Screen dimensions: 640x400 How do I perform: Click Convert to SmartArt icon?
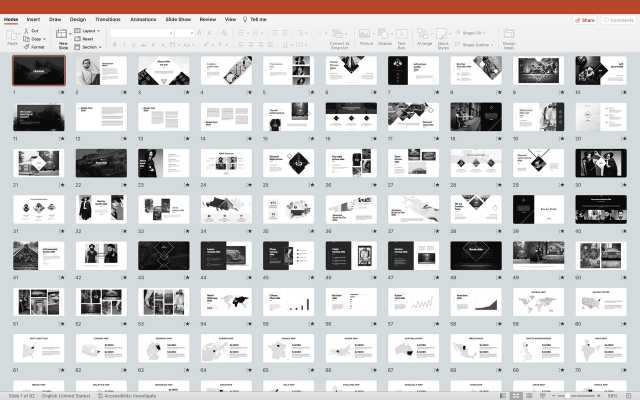click(339, 35)
